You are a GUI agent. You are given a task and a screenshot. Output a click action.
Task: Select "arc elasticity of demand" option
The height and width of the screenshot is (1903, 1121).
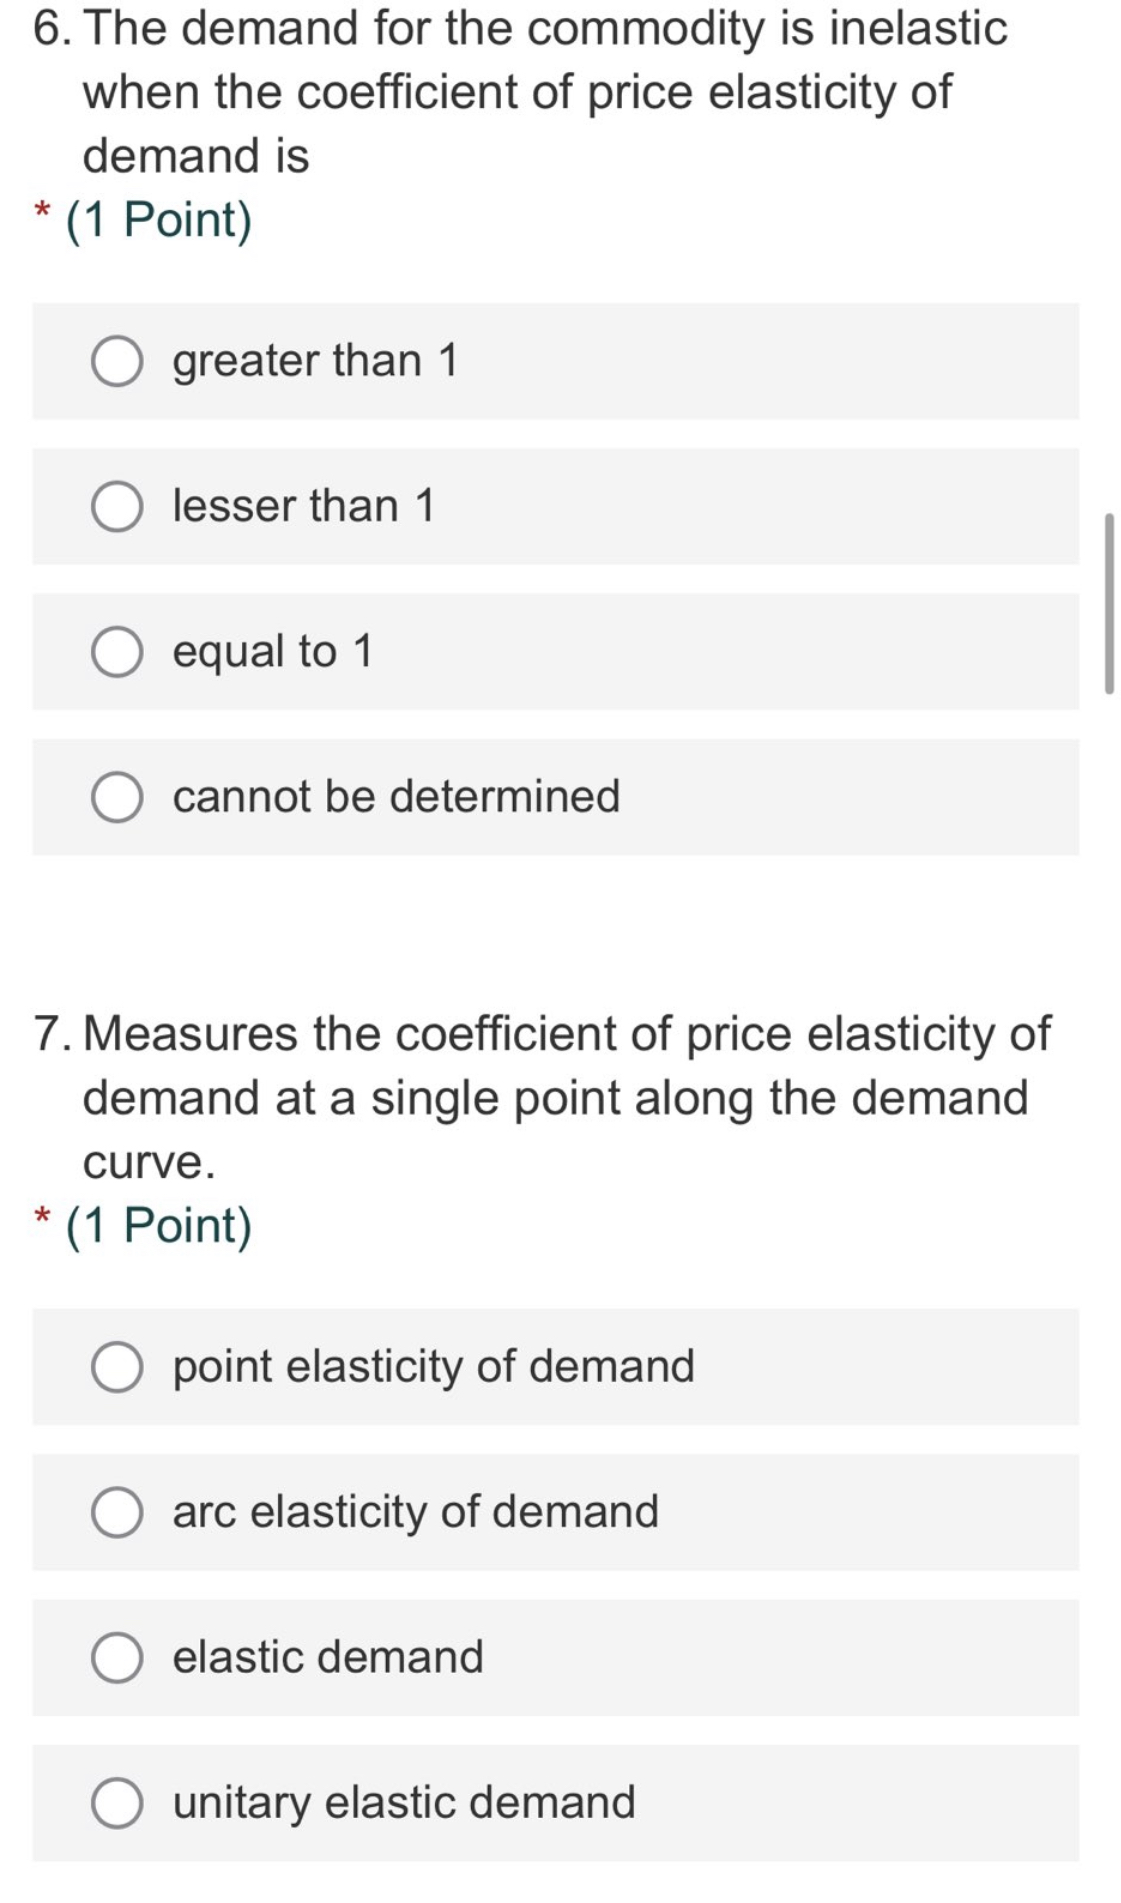[117, 1512]
